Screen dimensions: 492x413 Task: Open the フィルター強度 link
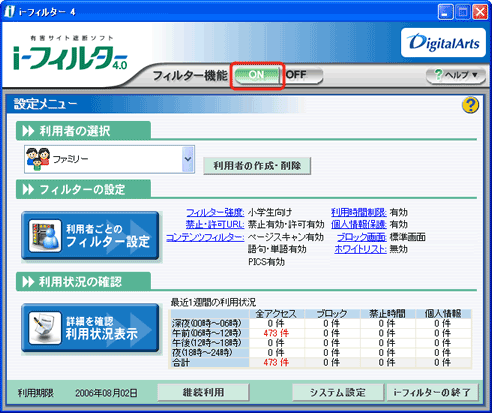point(215,212)
